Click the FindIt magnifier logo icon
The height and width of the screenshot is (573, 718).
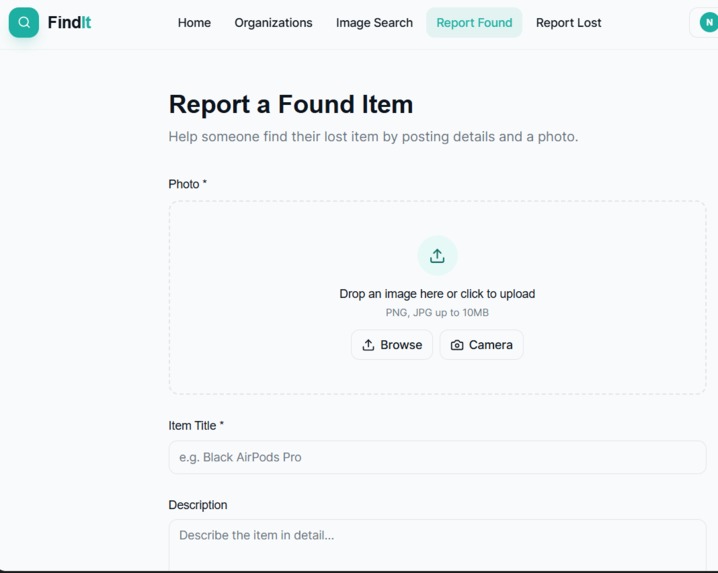pyautogui.click(x=24, y=22)
